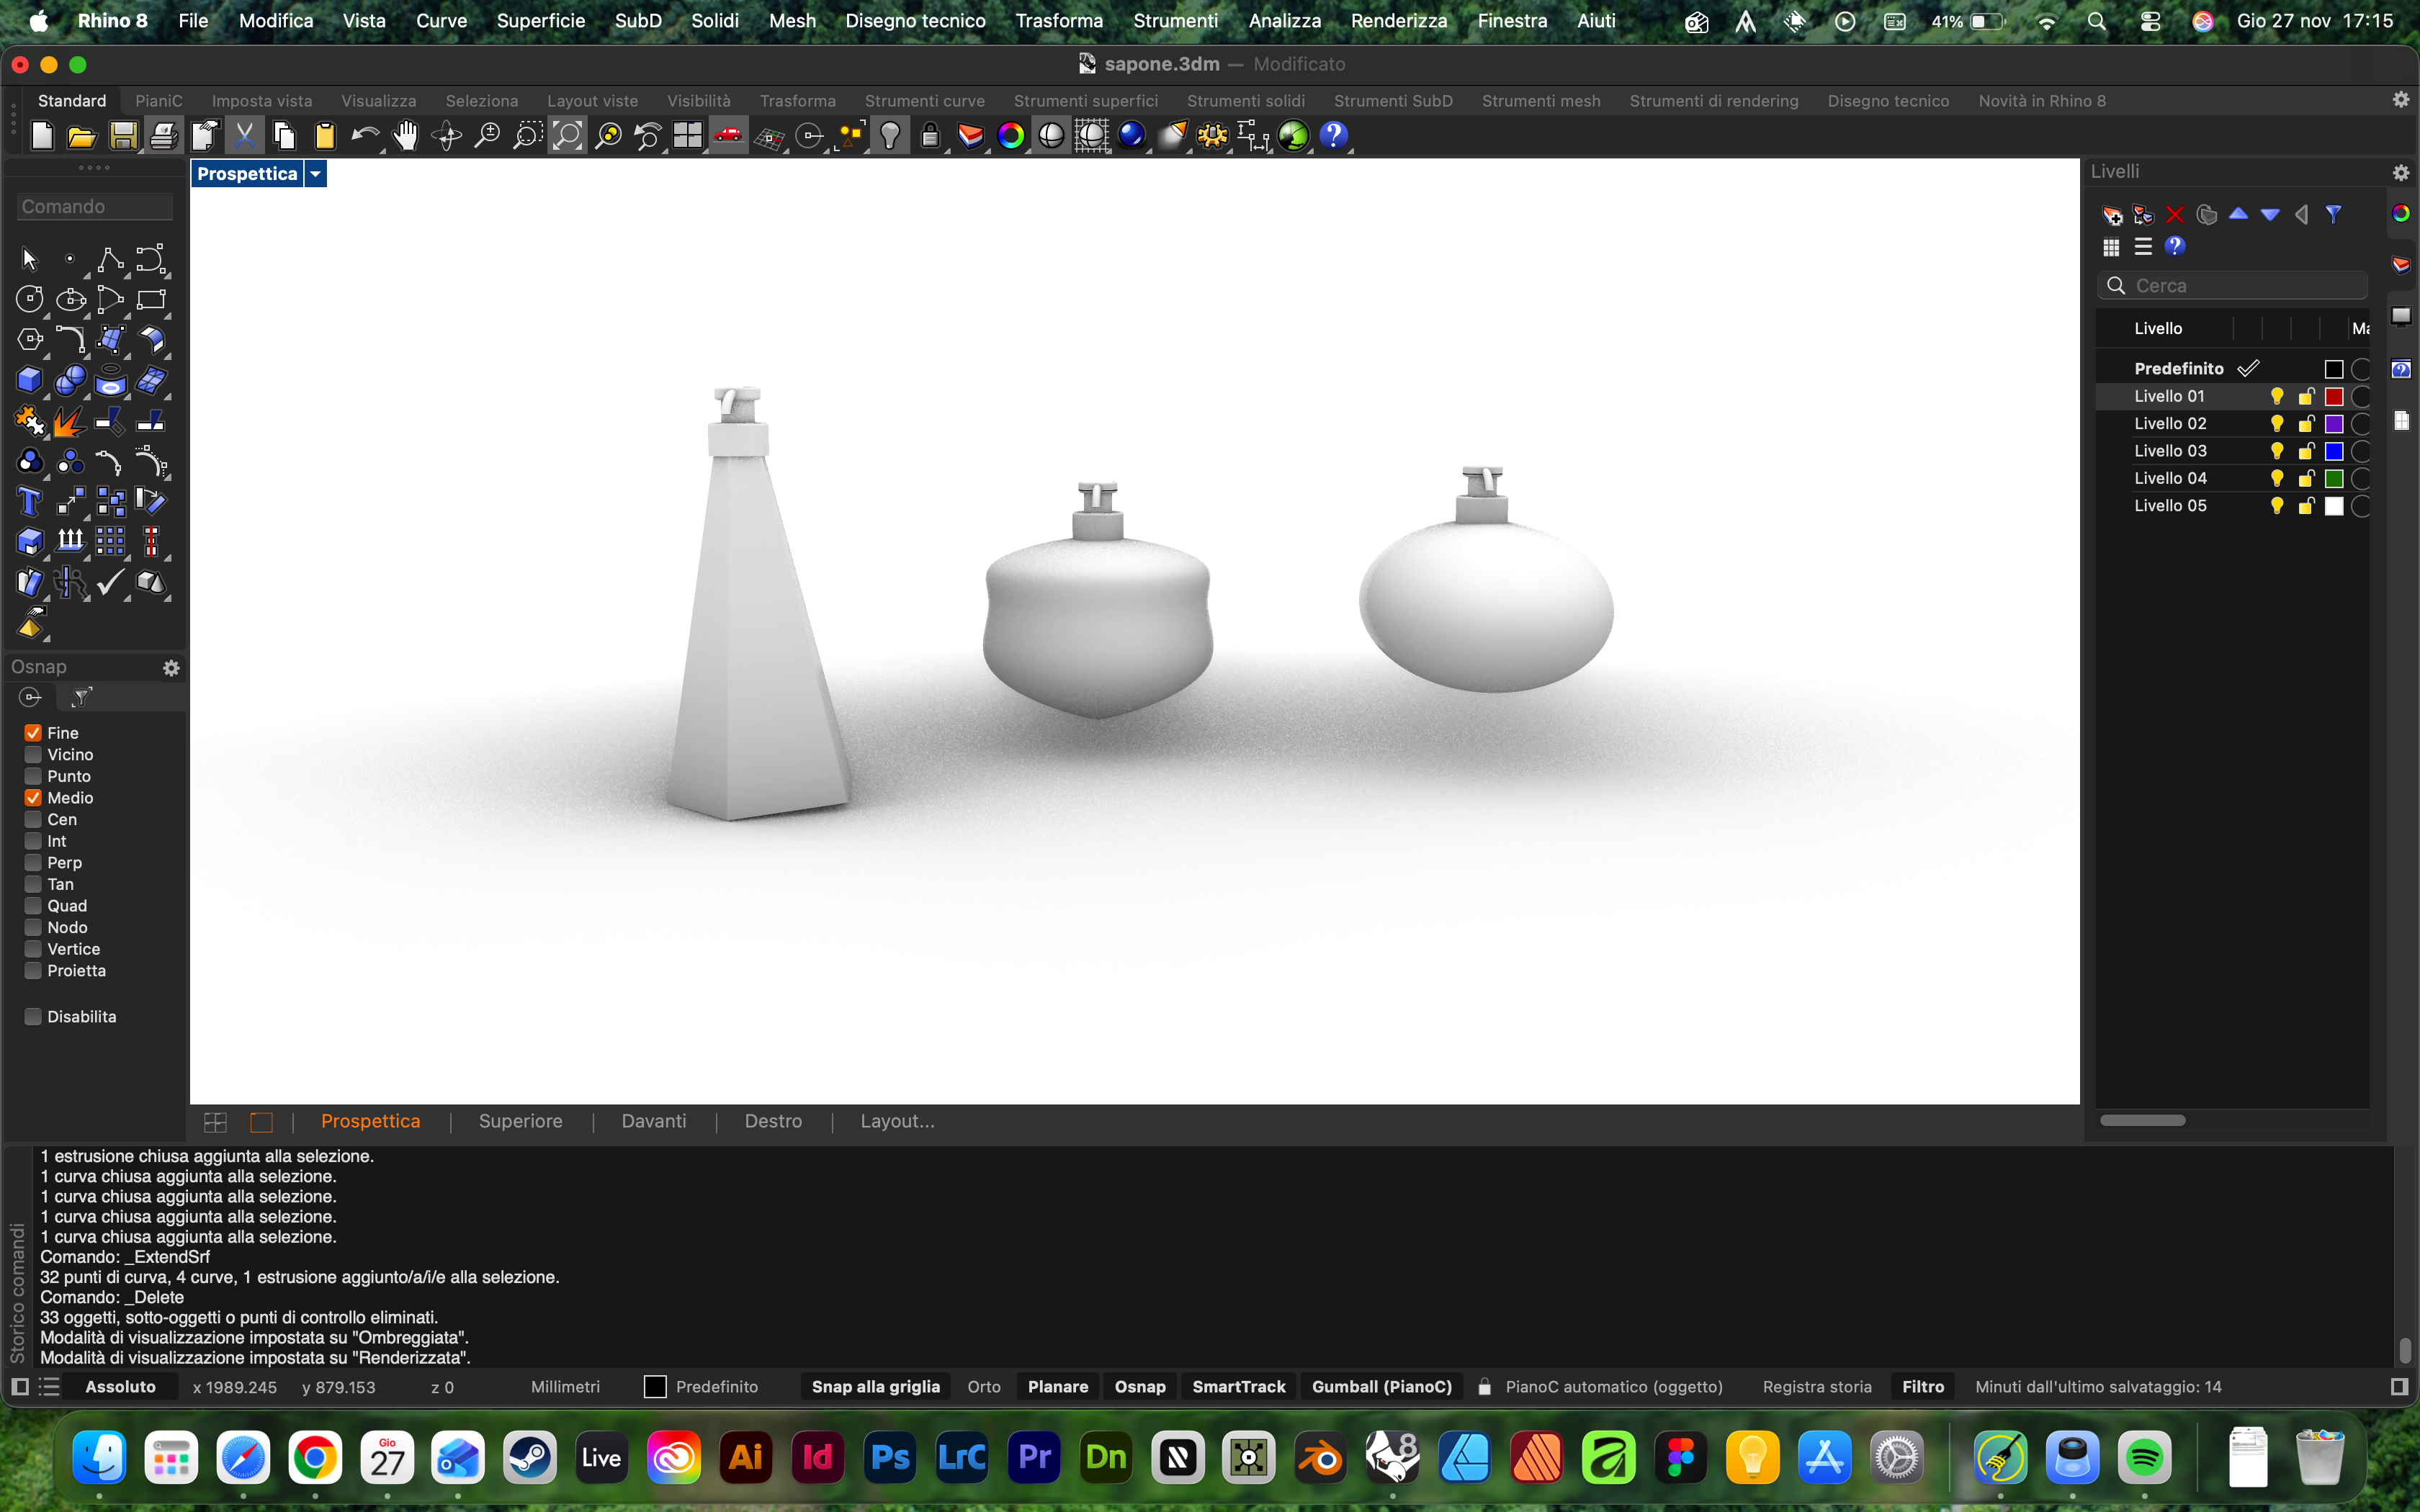Click the Undo arrow icon
The height and width of the screenshot is (1512, 2420).
pyautogui.click(x=365, y=136)
